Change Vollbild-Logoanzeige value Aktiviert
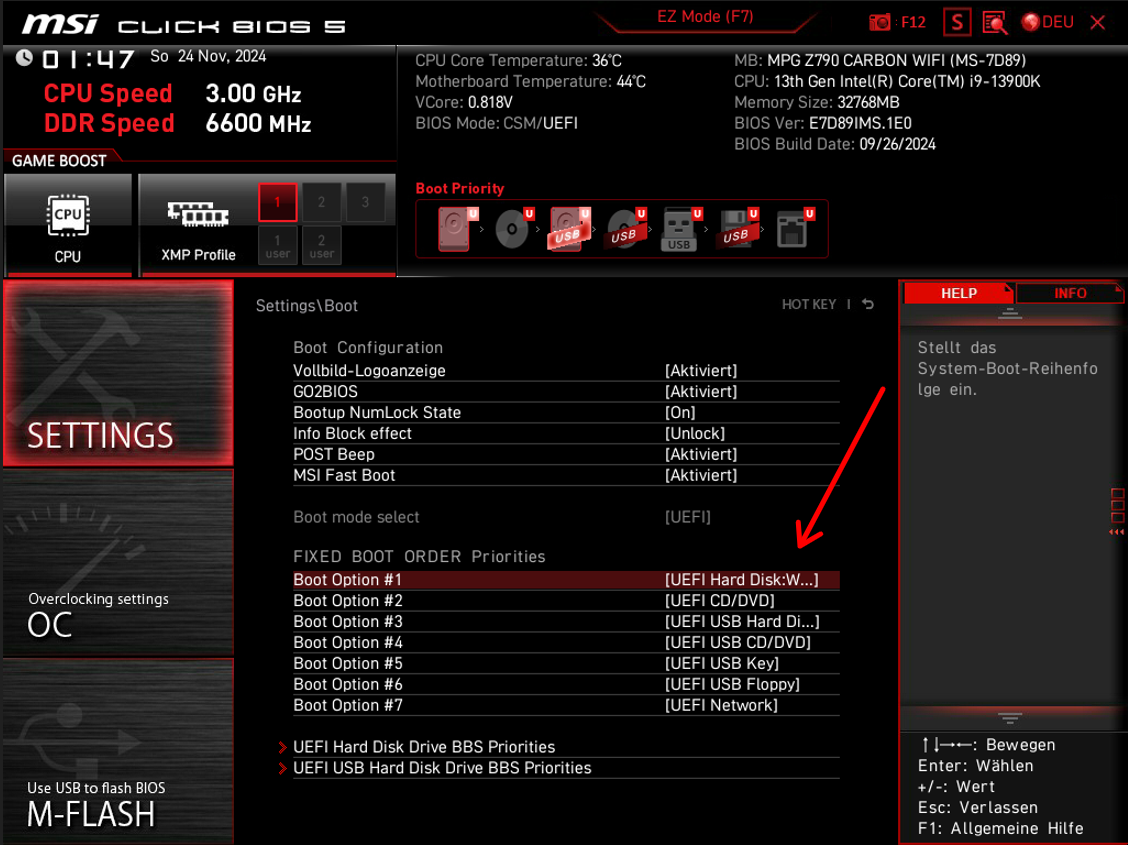The image size is (1128, 845). coord(701,371)
